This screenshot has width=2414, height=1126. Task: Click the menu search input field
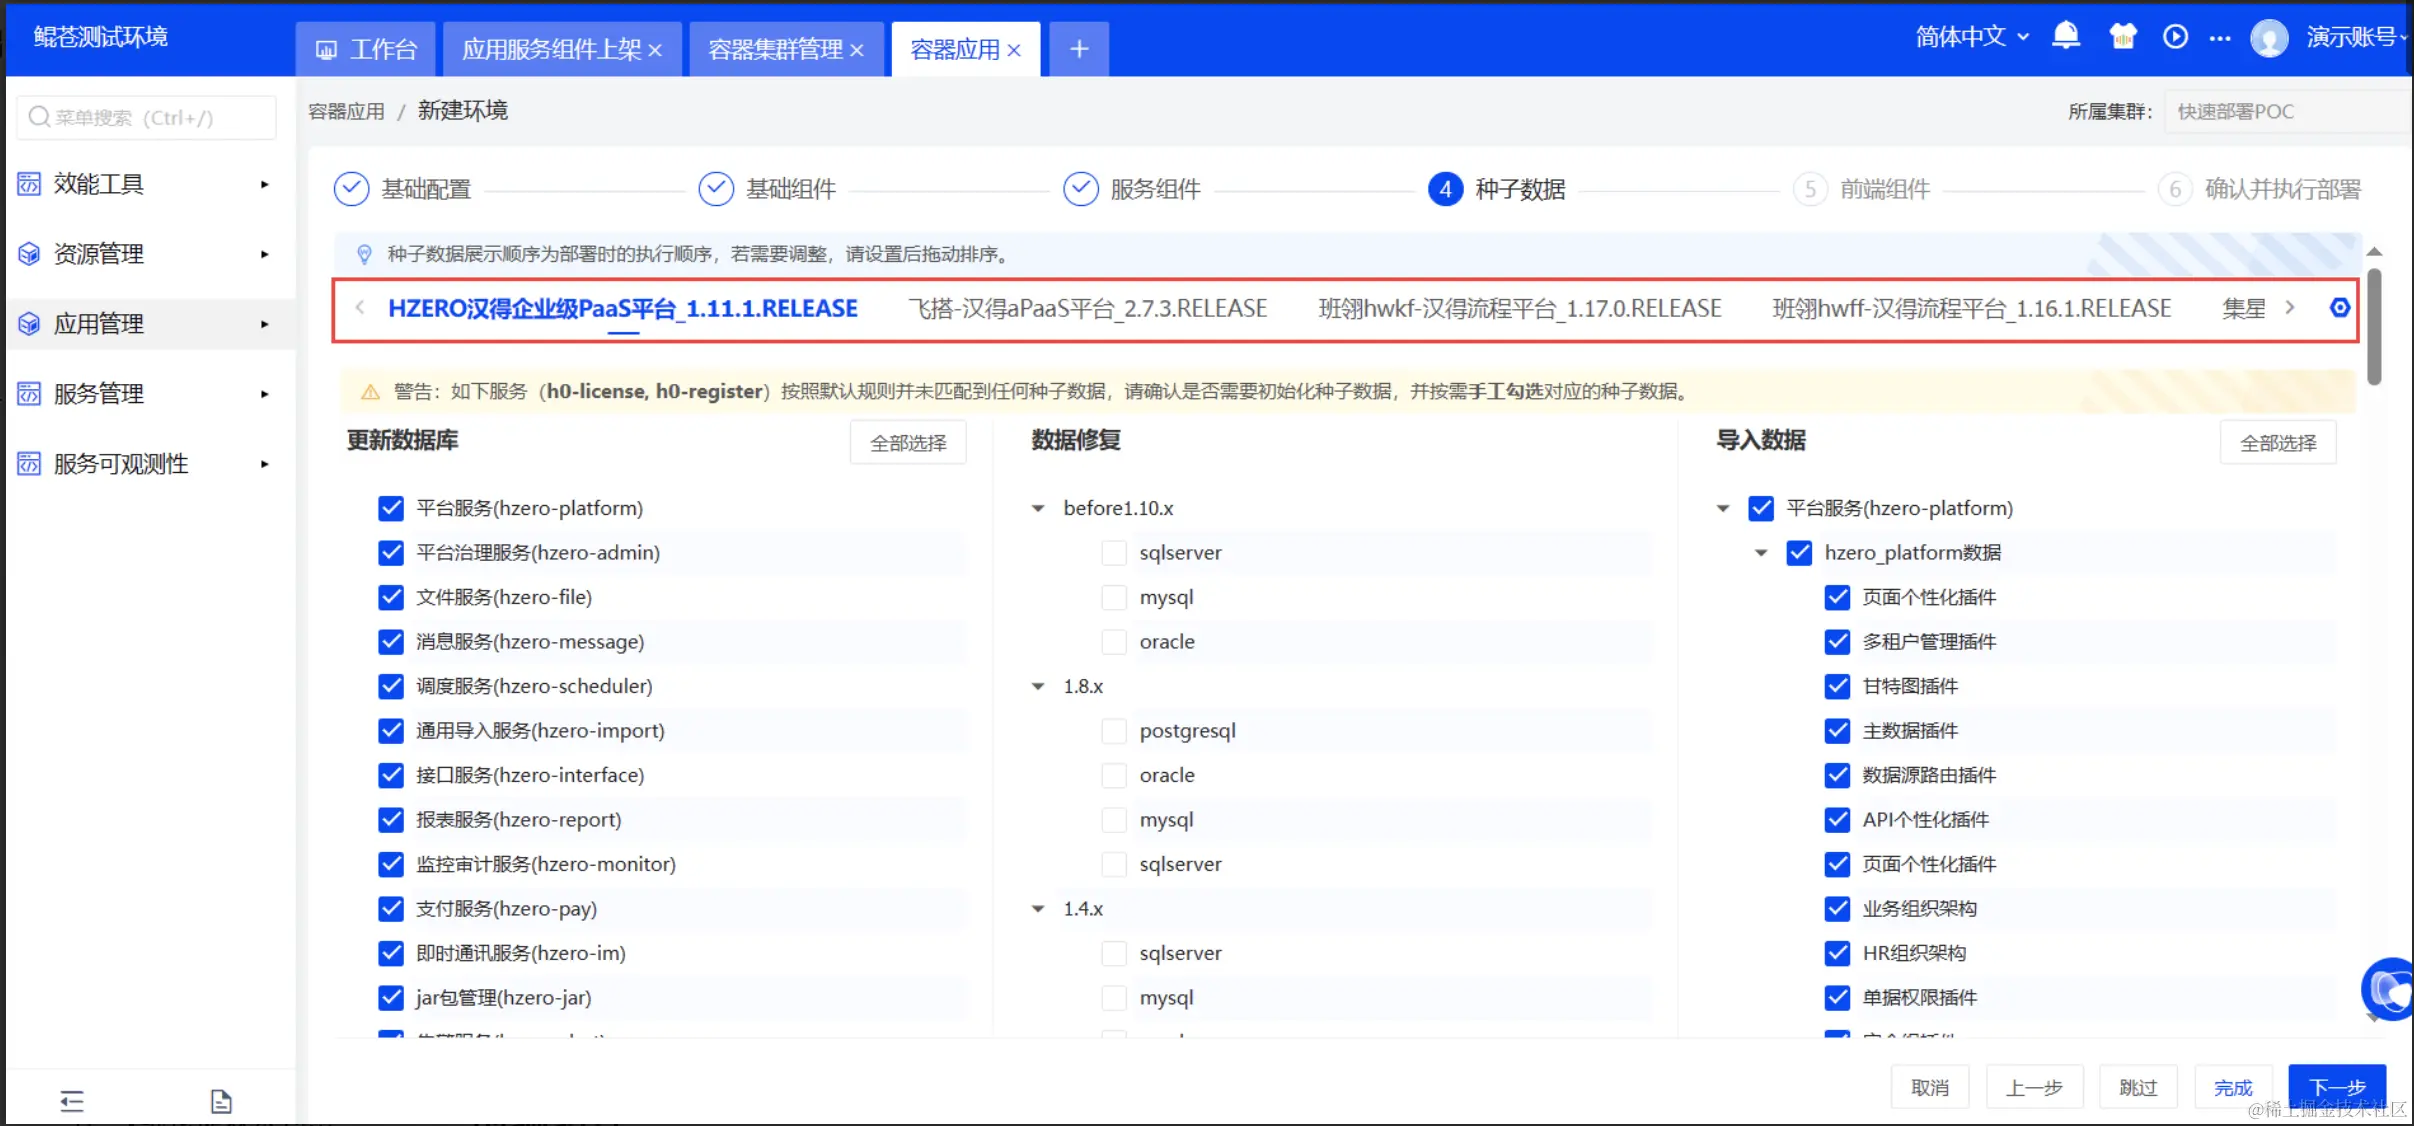point(146,117)
